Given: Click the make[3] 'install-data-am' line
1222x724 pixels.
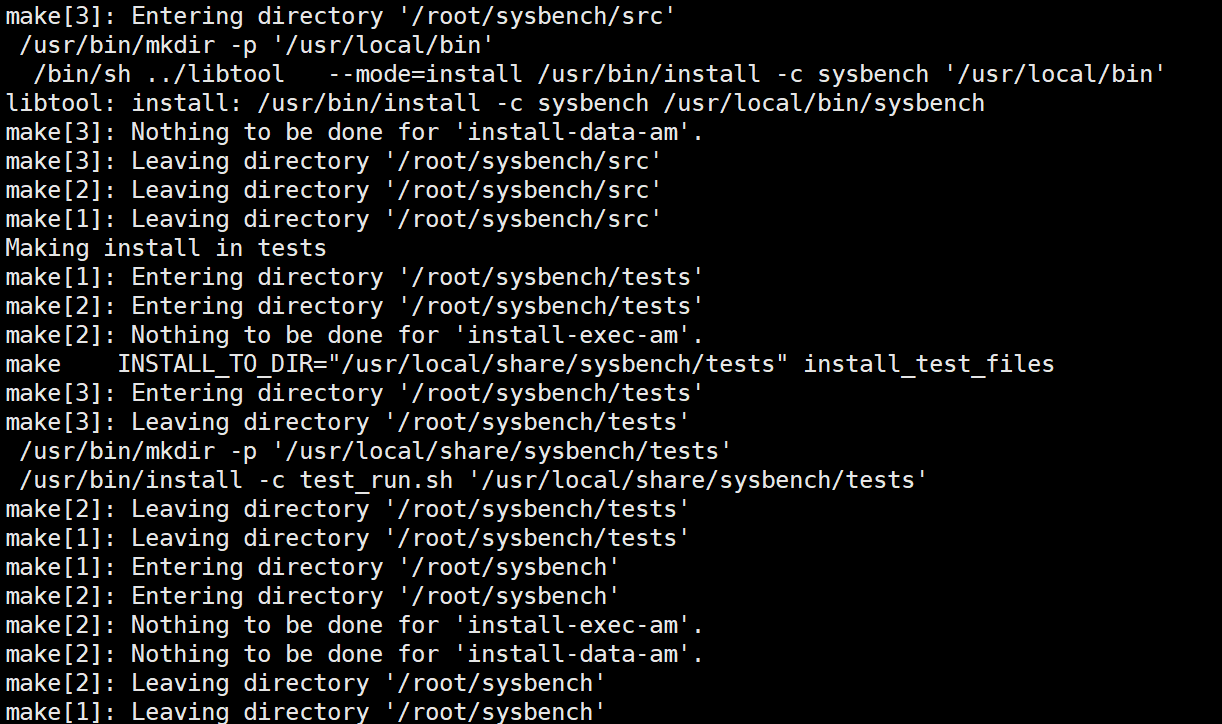Looking at the screenshot, I should click(354, 132).
